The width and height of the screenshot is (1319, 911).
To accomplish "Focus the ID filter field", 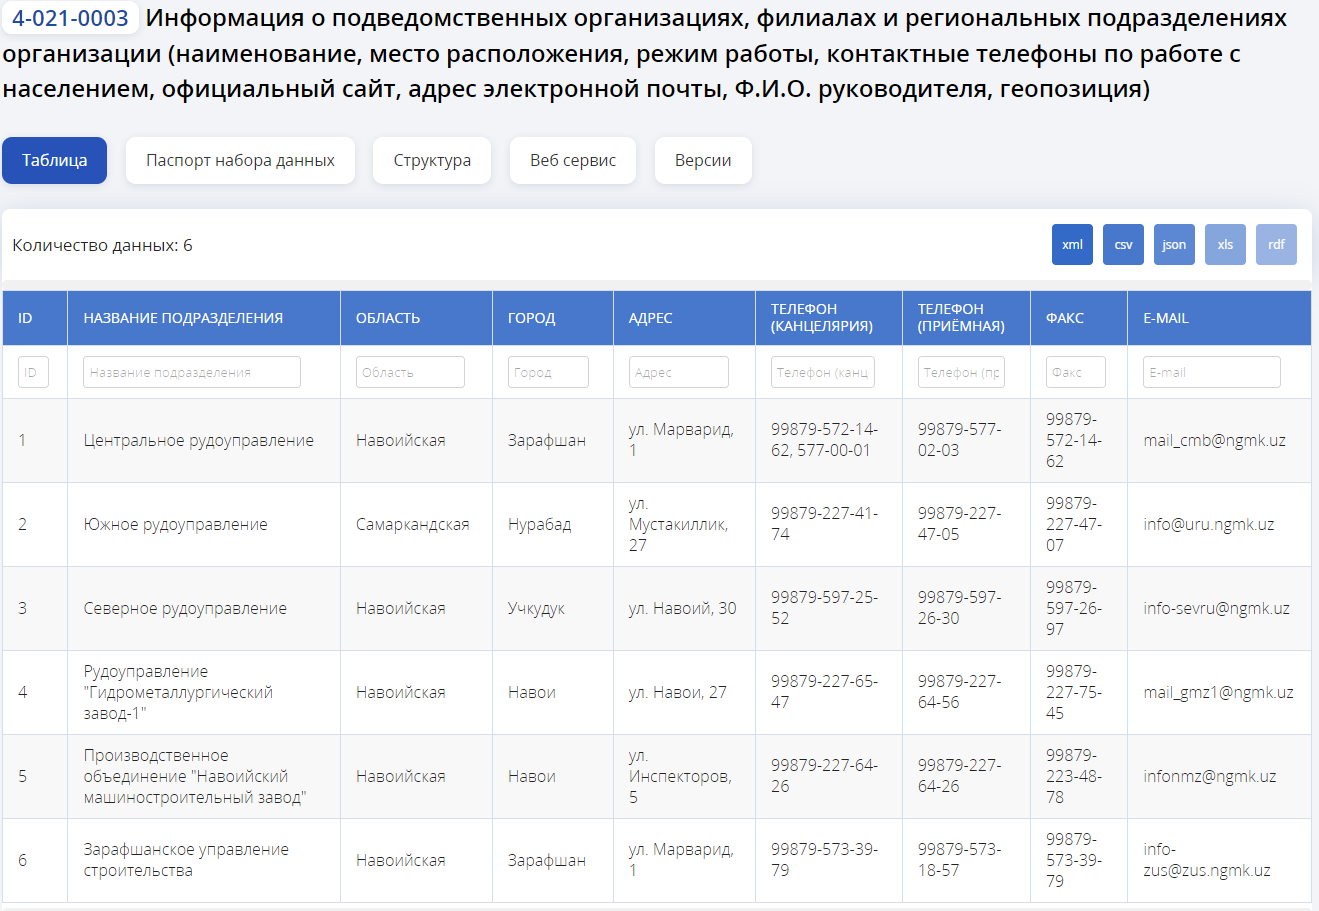I will pyautogui.click(x=33, y=372).
